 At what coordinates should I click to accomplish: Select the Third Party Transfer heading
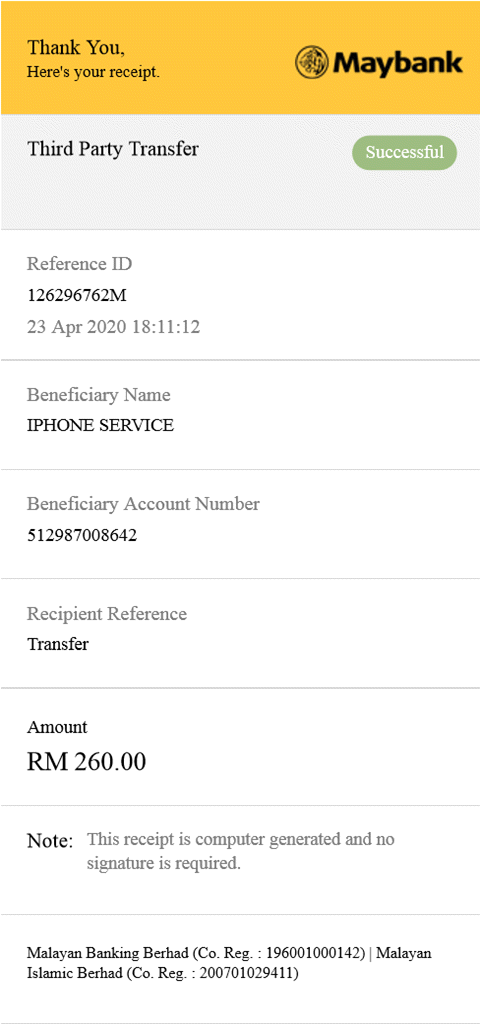[112, 150]
